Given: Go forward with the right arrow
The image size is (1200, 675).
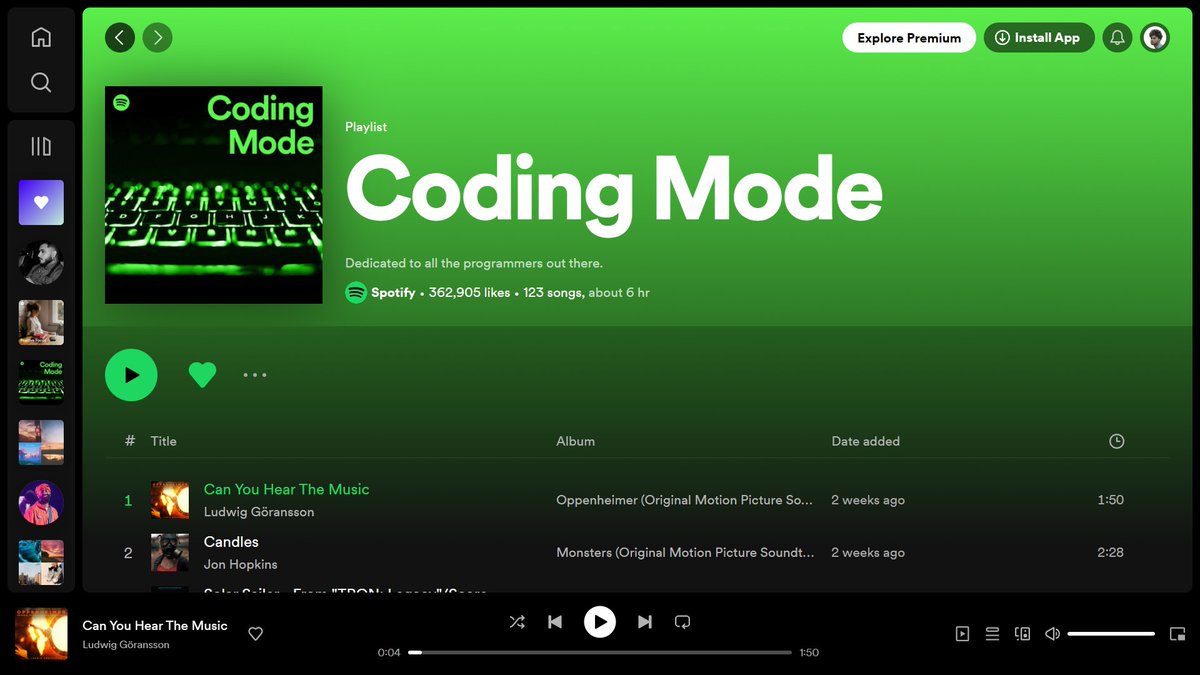Looking at the screenshot, I should [157, 38].
